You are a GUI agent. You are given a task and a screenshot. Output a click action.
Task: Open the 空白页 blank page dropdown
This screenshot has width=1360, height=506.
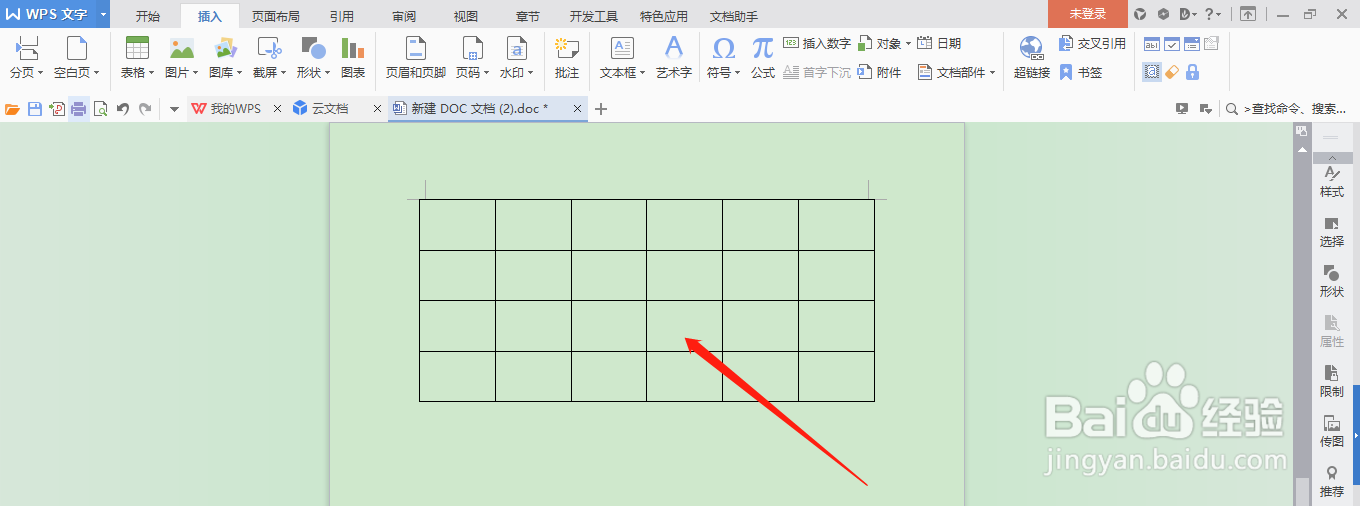coord(76,59)
